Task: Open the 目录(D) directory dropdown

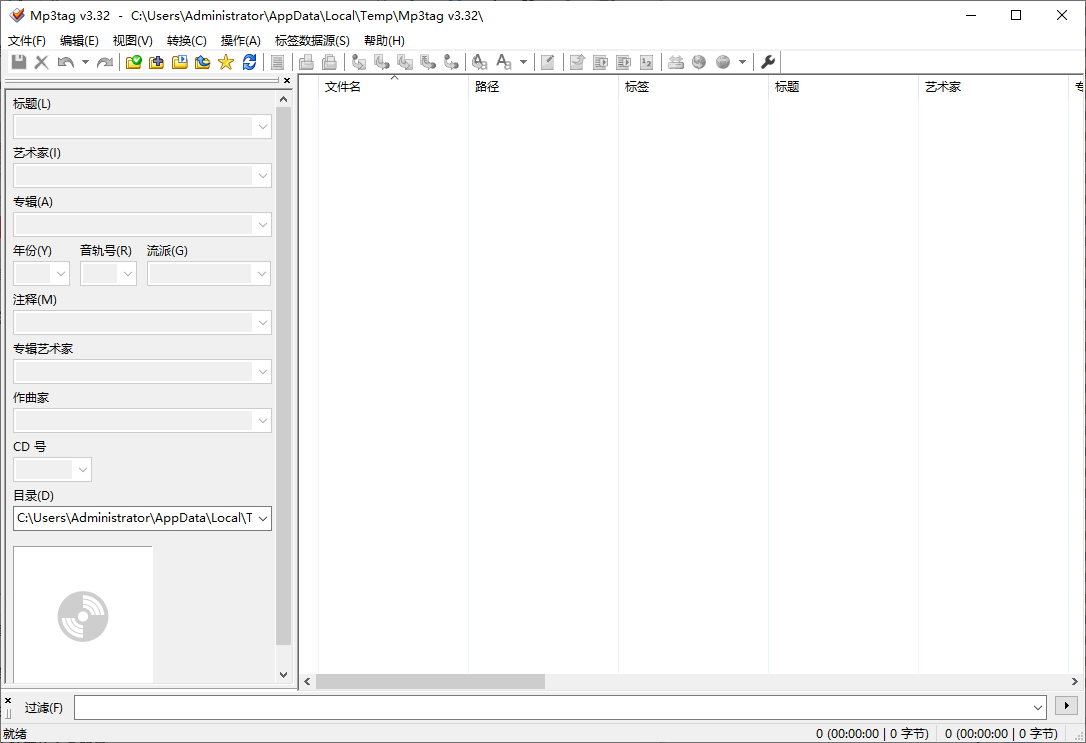Action: click(x=262, y=518)
